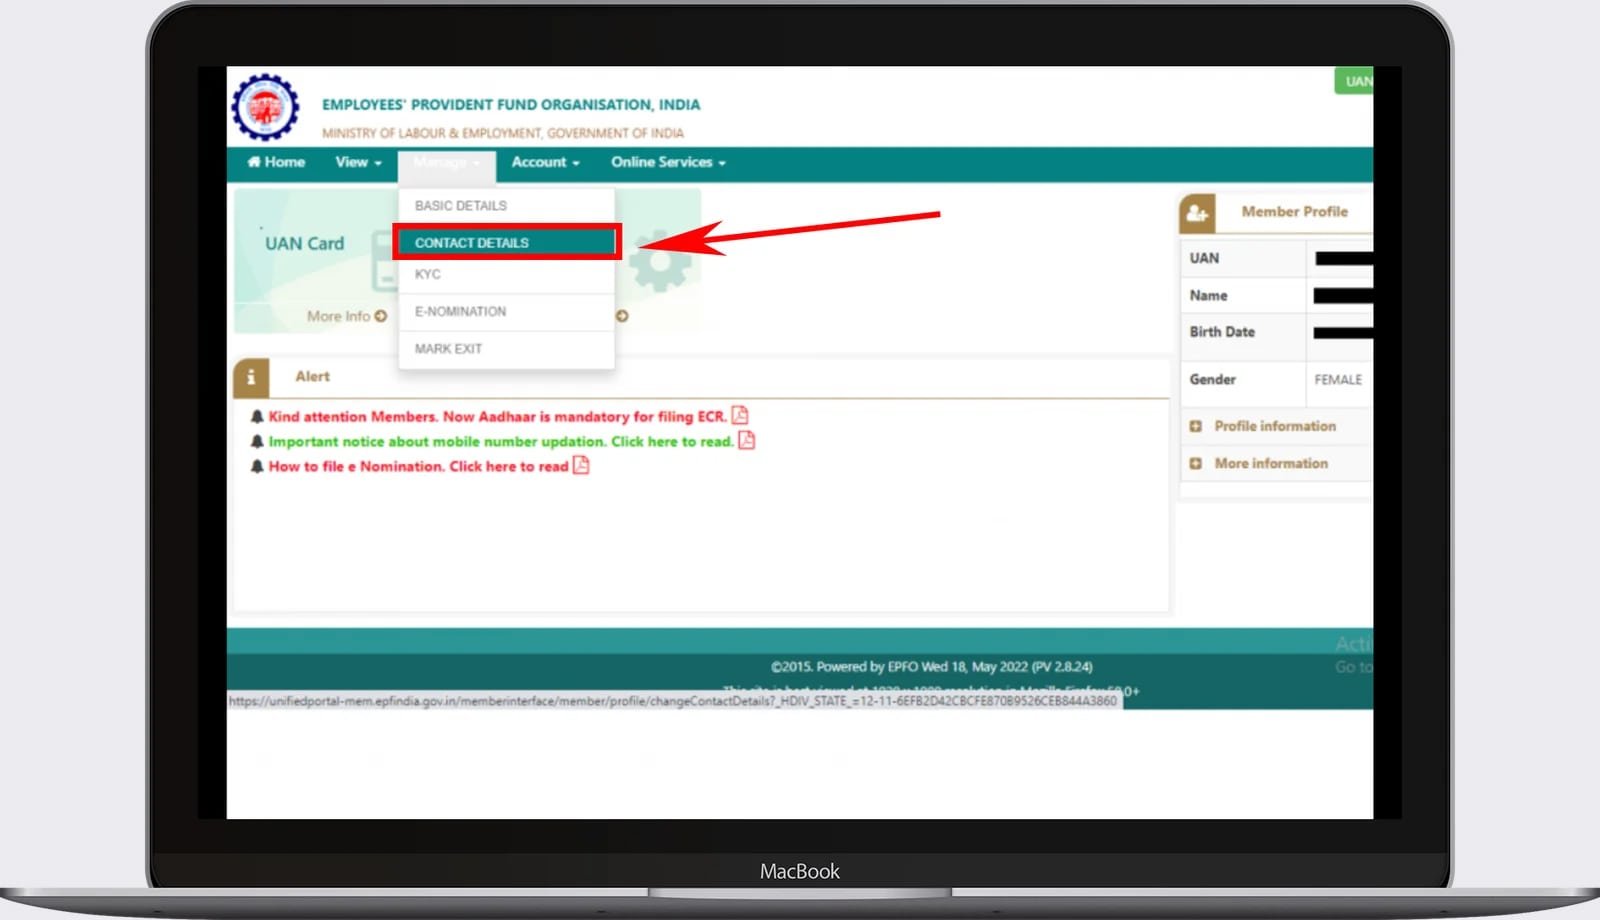Click the Alert panel heading
Image resolution: width=1600 pixels, height=920 pixels.
coord(312,377)
